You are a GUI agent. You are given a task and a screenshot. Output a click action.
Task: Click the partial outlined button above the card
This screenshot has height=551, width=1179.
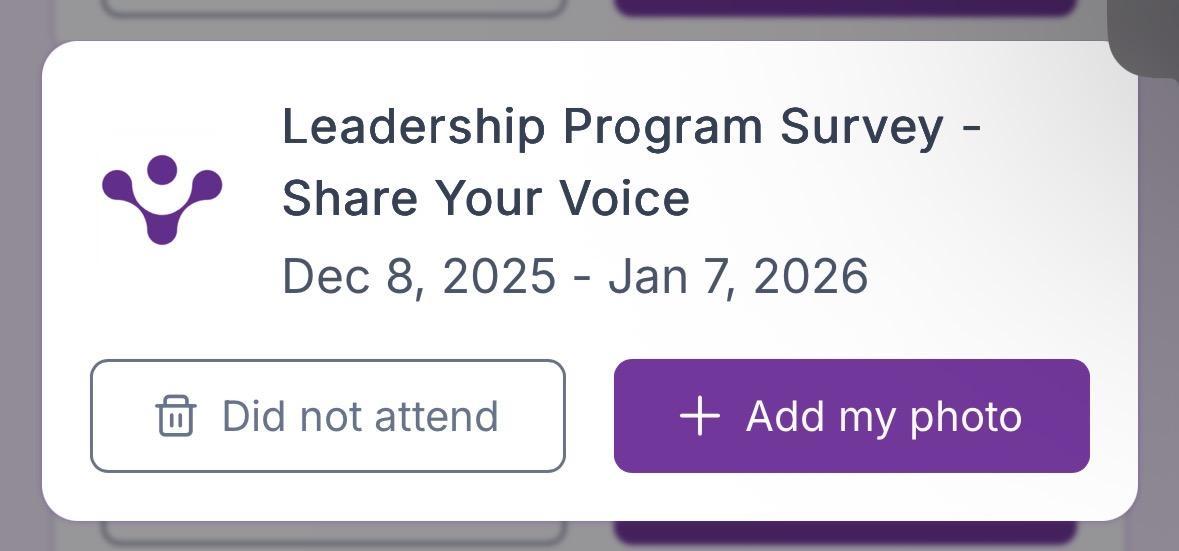(x=335, y=6)
